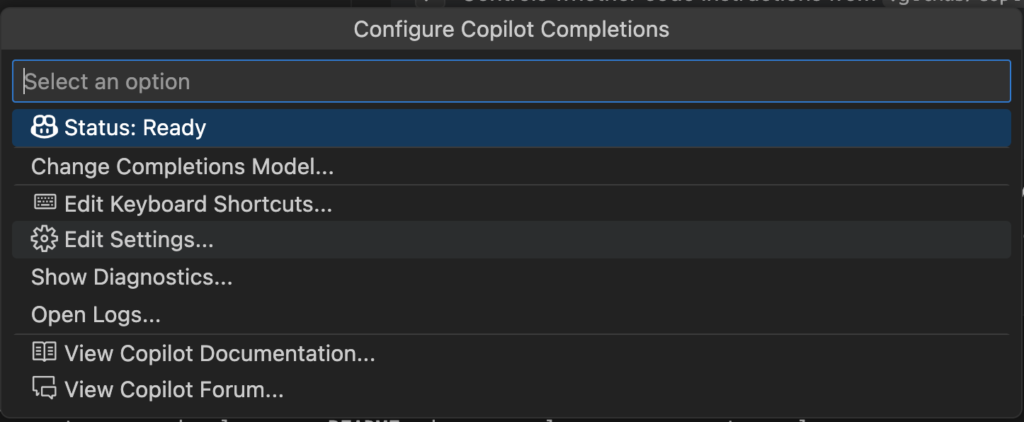Click the gear icon next to Edit Settings
The height and width of the screenshot is (422, 1024).
coord(44,239)
